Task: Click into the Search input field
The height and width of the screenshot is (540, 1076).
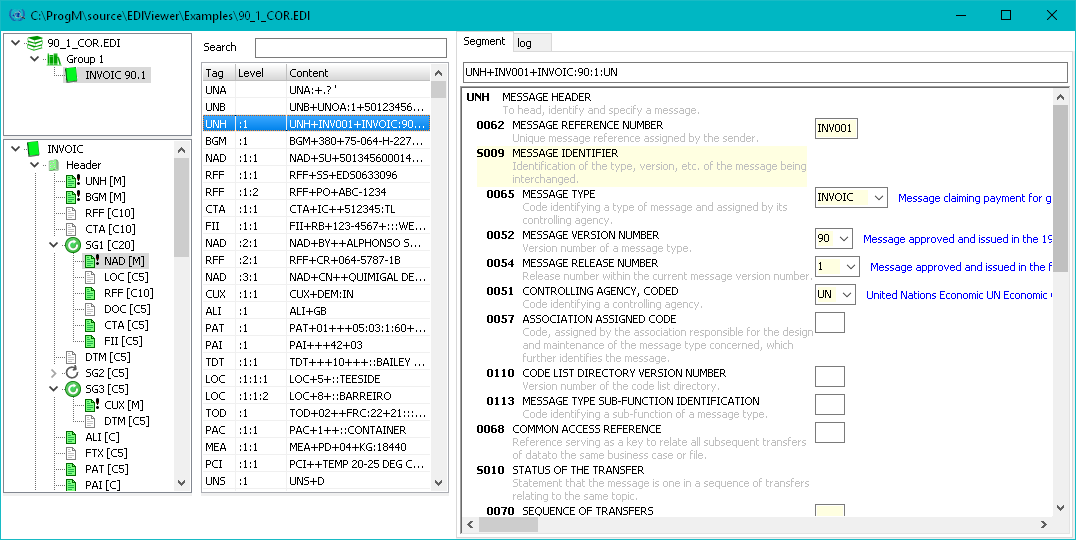Action: point(350,48)
